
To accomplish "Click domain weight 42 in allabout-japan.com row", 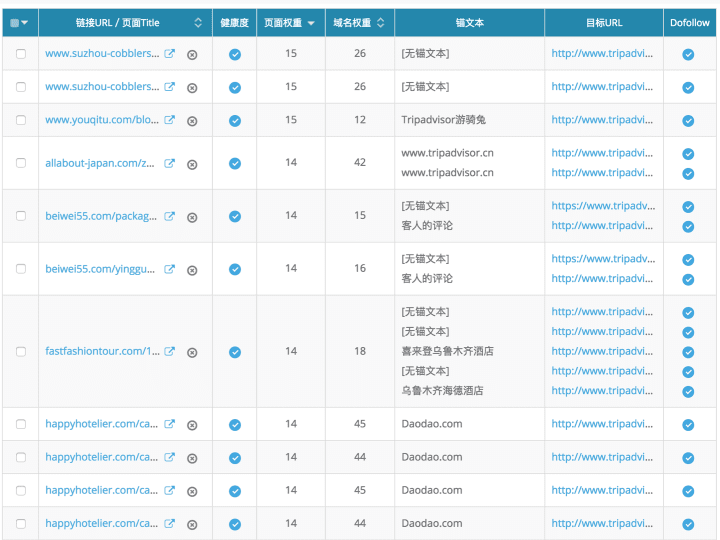I will (x=360, y=163).
